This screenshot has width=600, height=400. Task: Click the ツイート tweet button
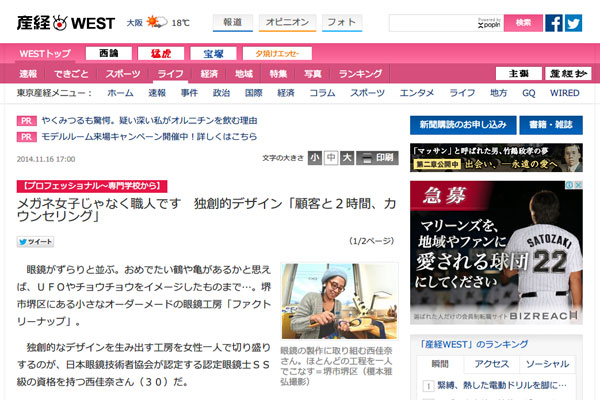point(35,242)
